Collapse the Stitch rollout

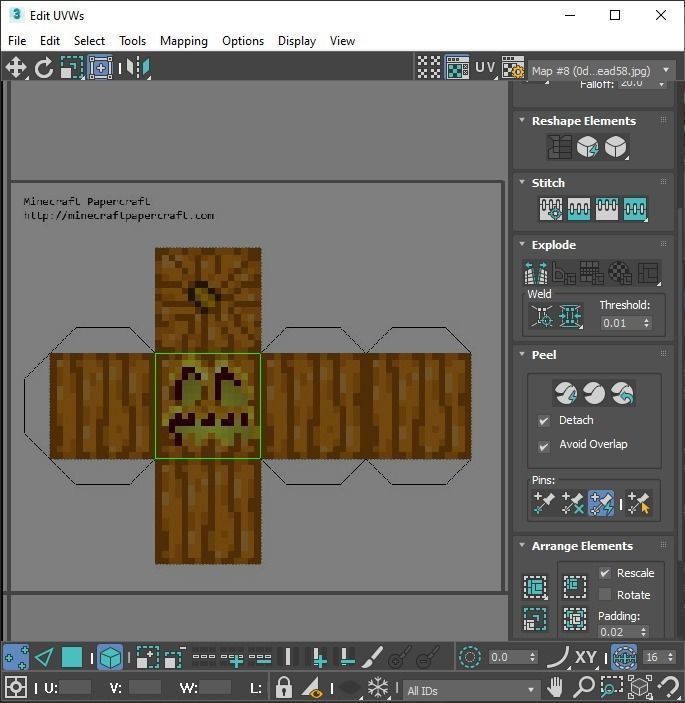[x=522, y=182]
